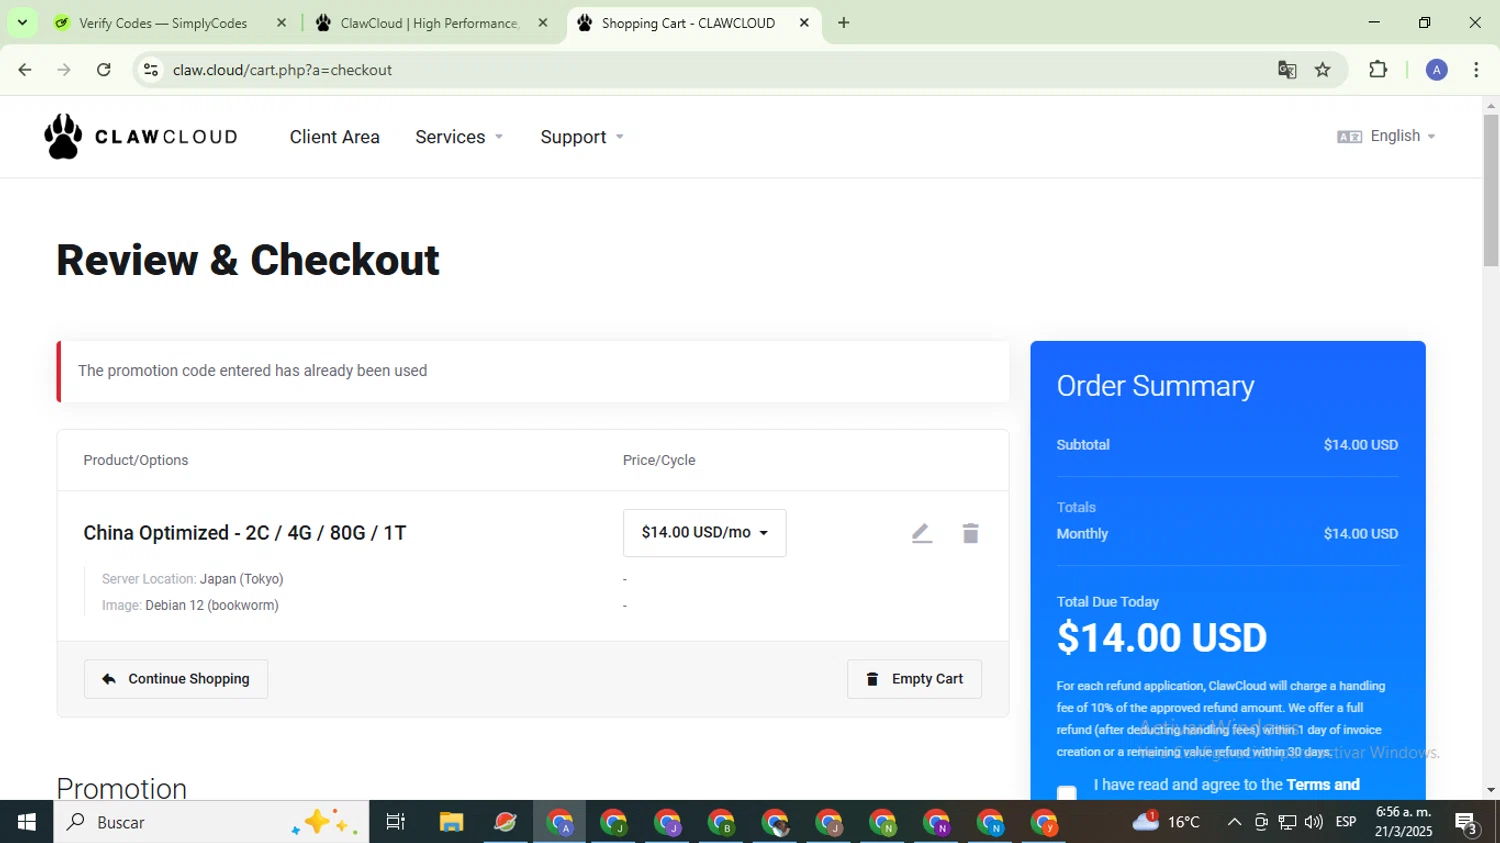1500x843 pixels.
Task: Open network icon in system tray
Action: [x=1287, y=822]
